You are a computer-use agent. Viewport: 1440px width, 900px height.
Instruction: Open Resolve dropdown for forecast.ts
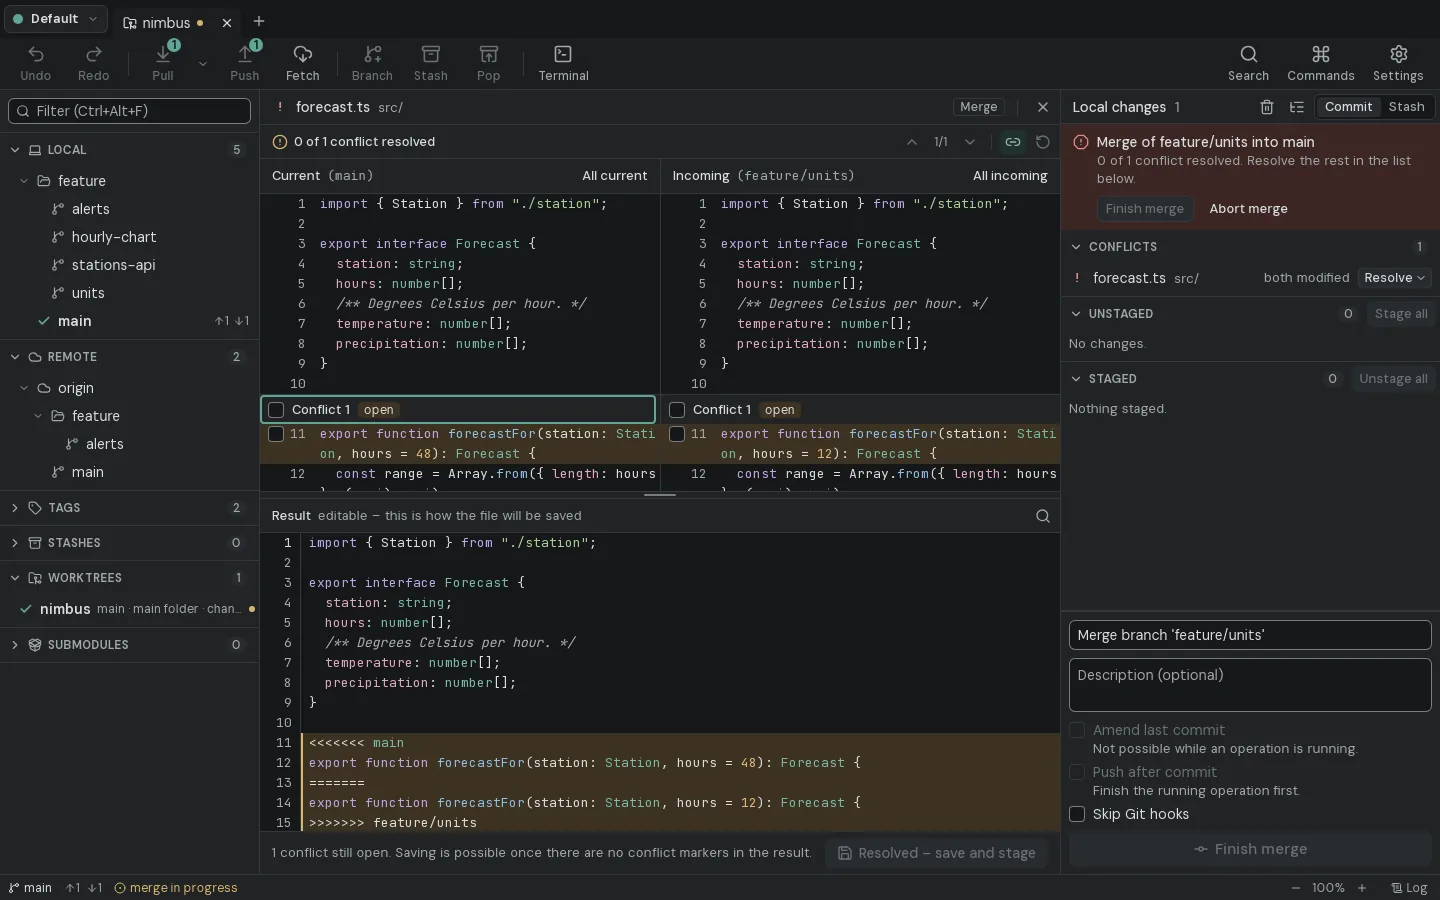pos(1394,278)
